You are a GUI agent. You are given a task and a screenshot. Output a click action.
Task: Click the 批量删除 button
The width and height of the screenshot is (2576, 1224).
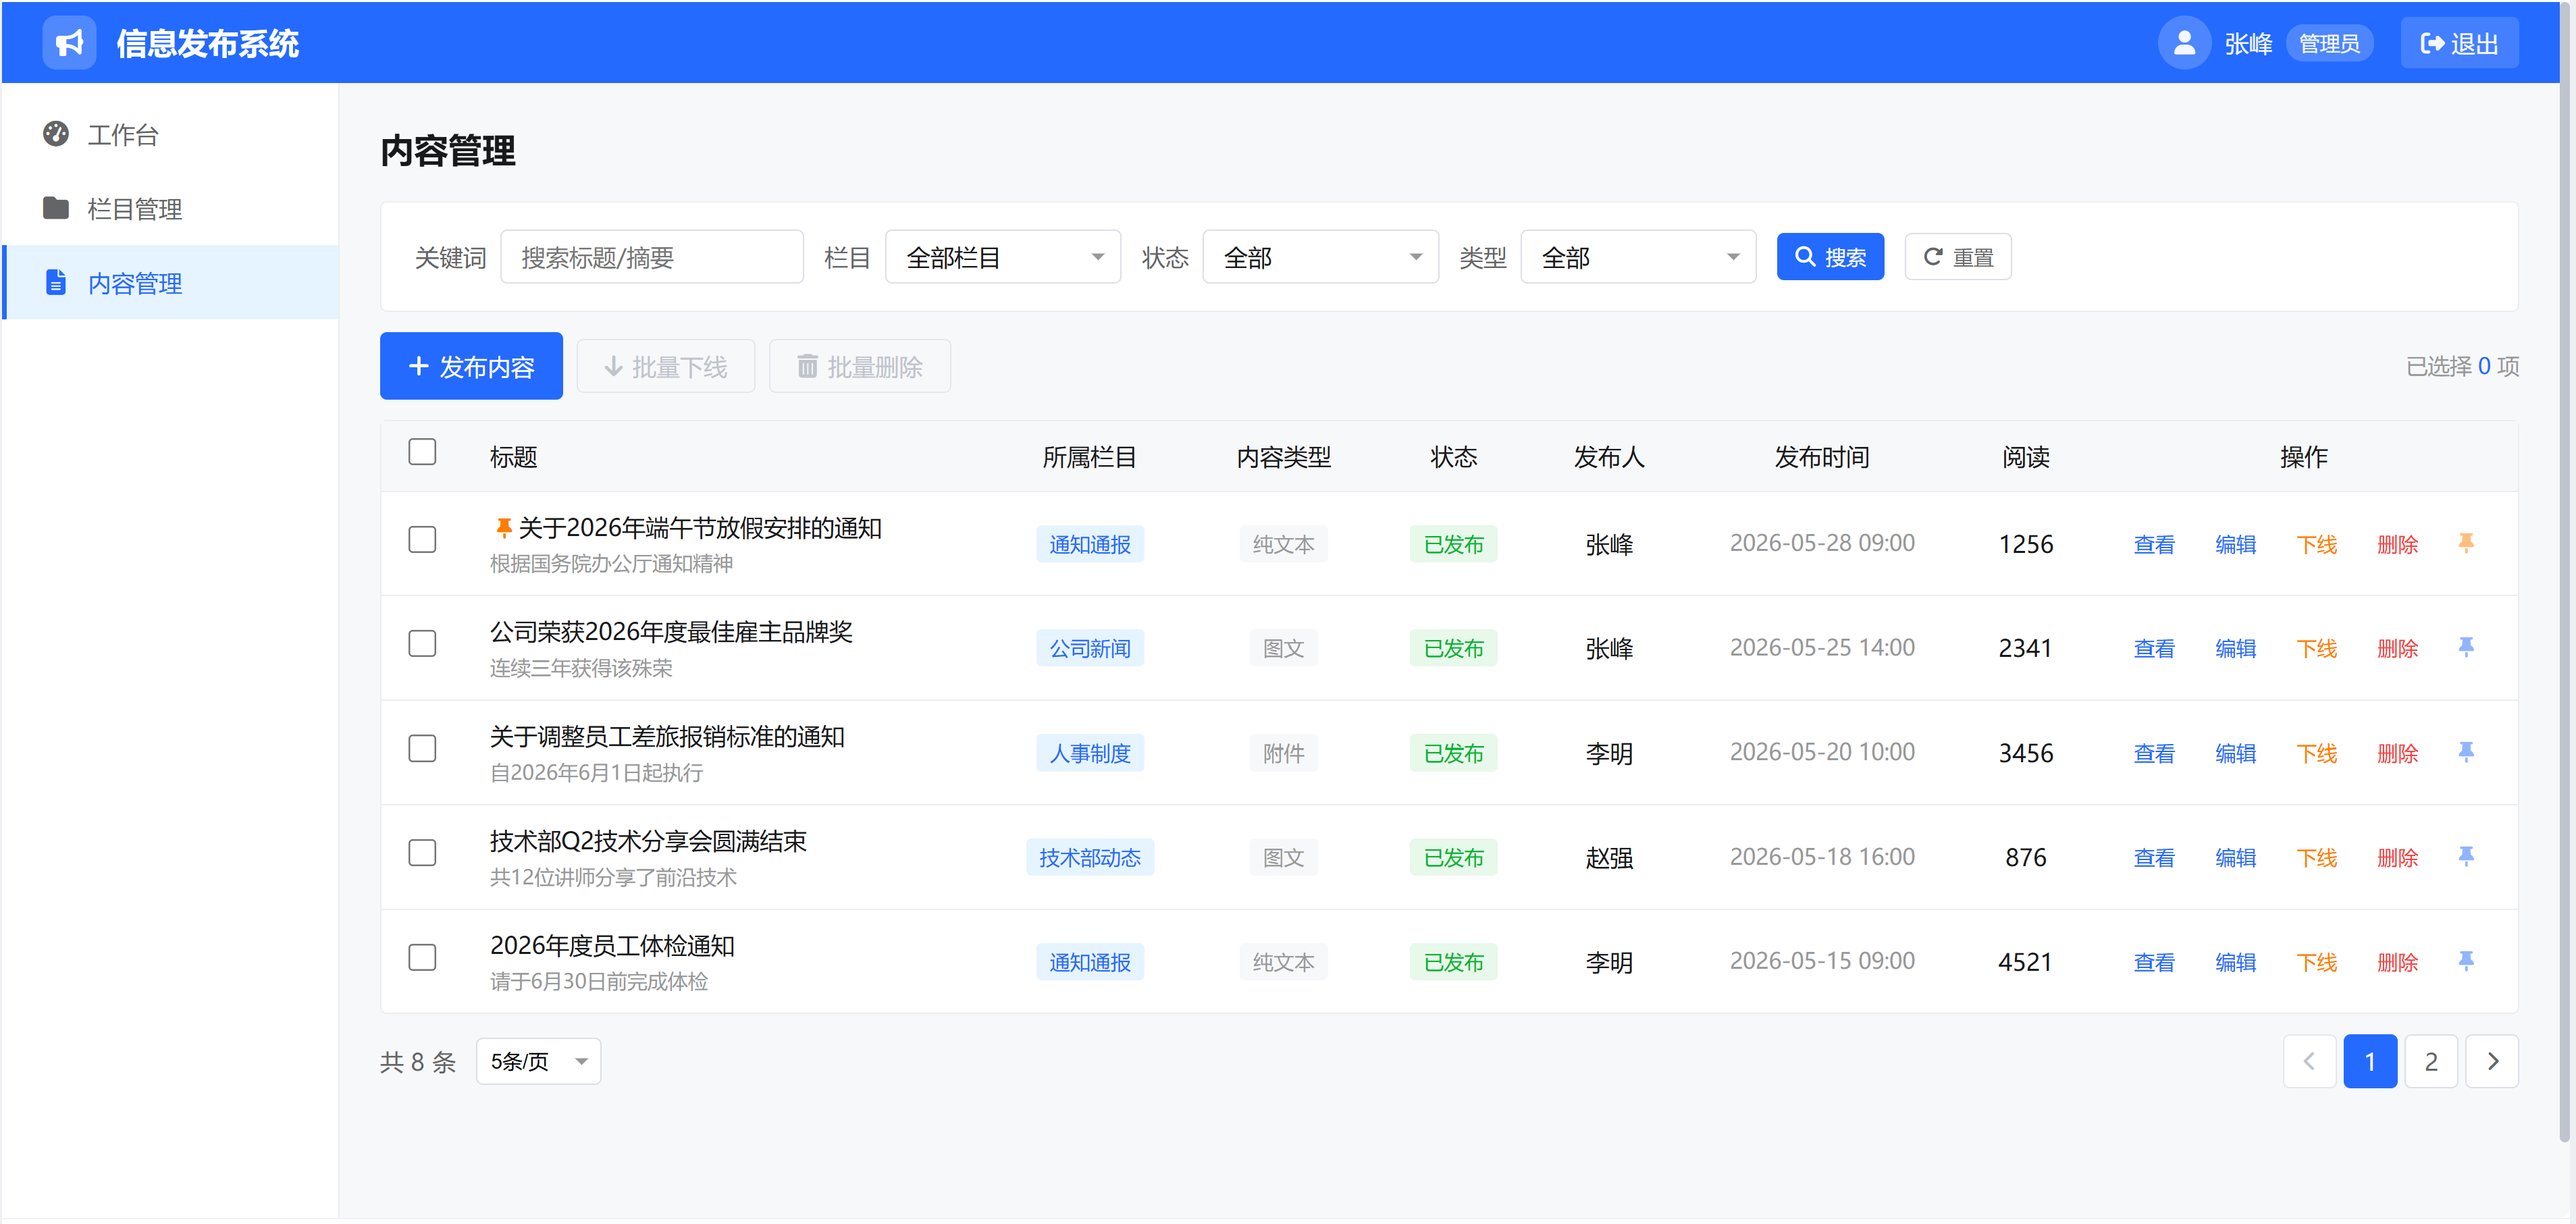coord(859,366)
